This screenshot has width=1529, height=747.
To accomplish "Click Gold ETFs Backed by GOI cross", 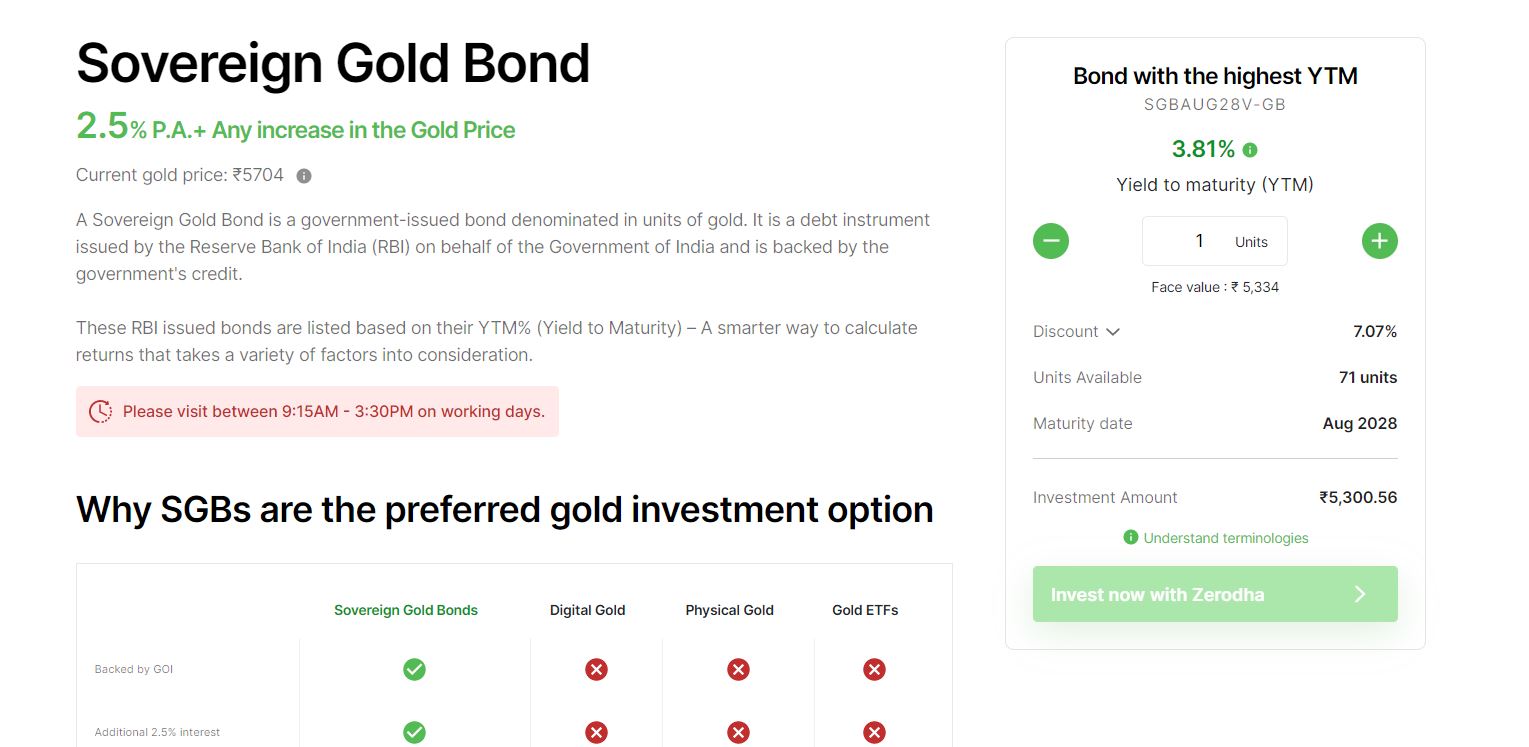I will [874, 669].
